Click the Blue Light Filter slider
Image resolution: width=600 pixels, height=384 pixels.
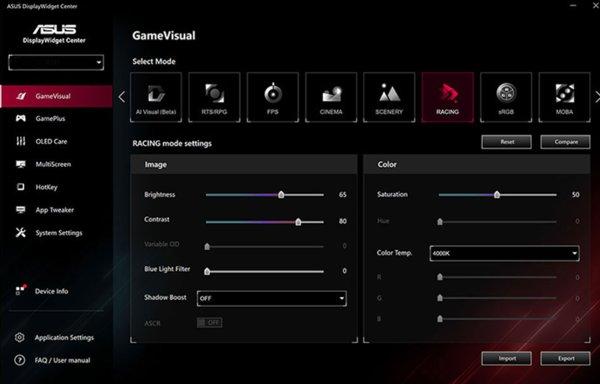tap(265, 272)
